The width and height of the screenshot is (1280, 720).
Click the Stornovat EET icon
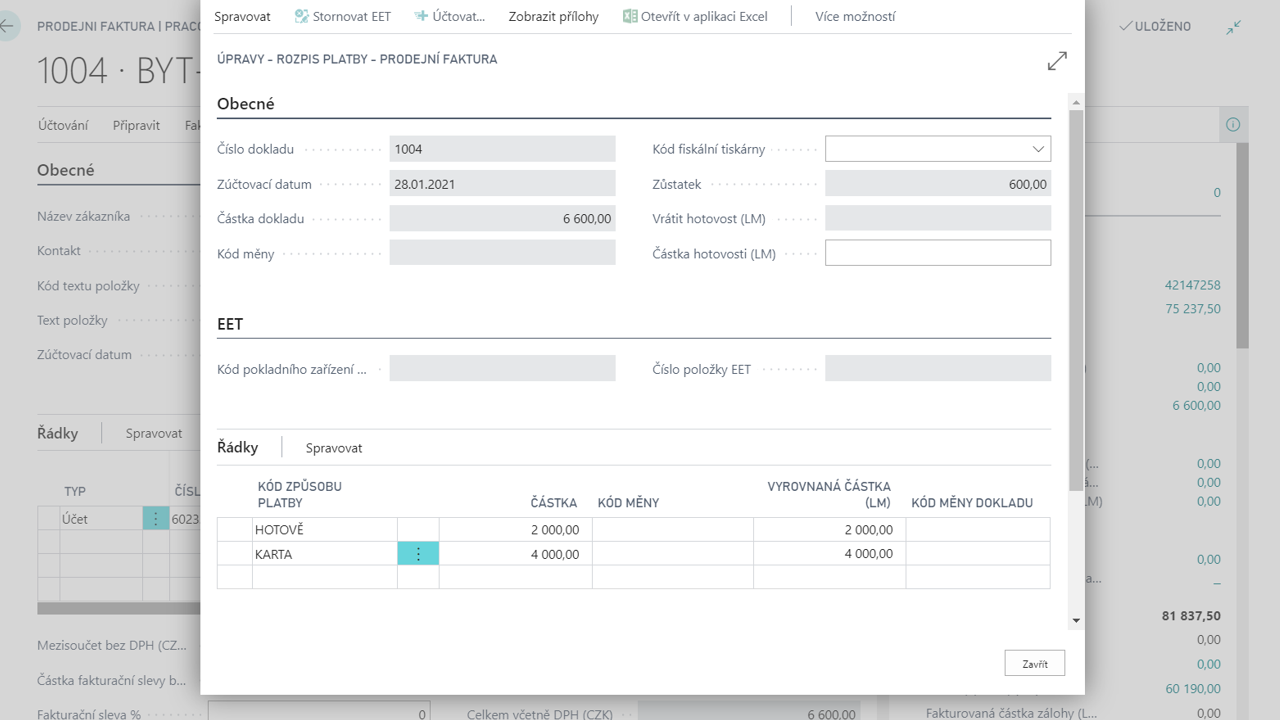coord(301,16)
